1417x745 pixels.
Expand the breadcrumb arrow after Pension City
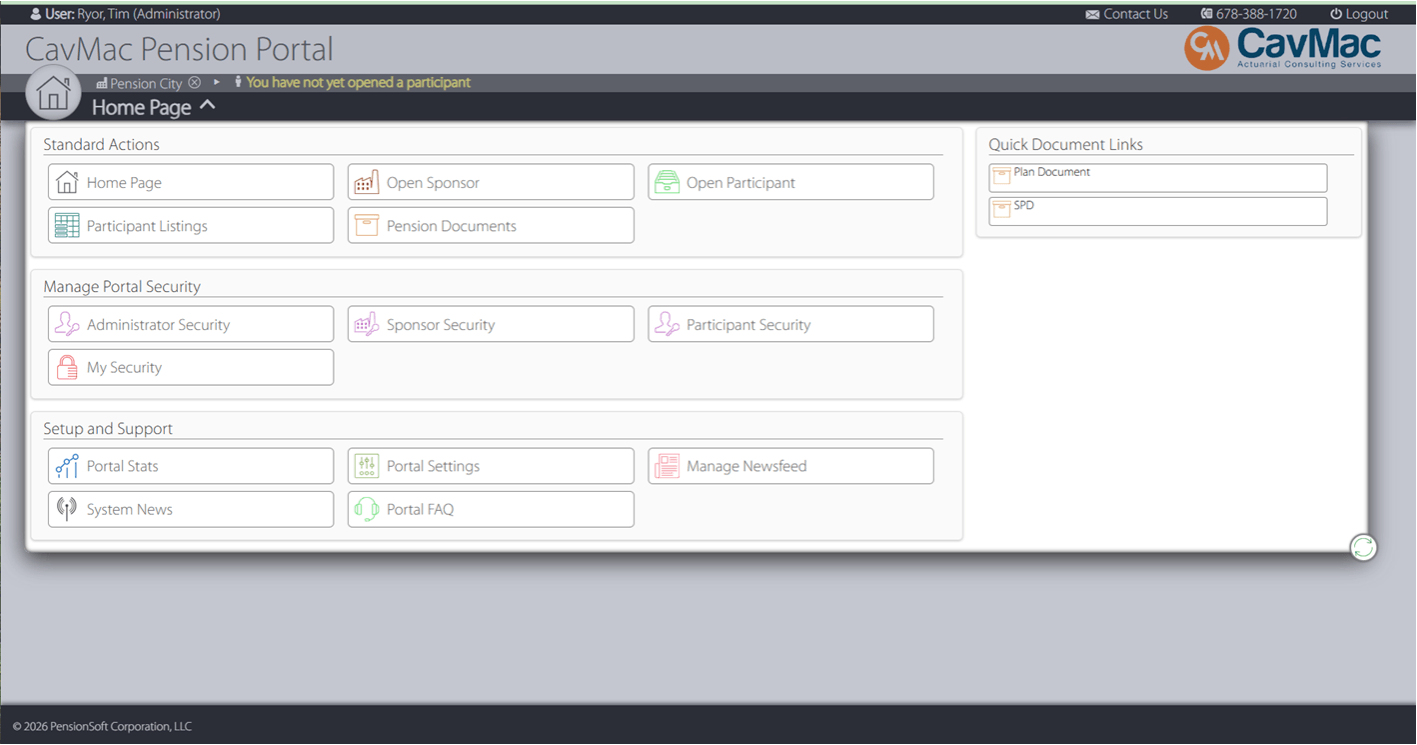[217, 82]
